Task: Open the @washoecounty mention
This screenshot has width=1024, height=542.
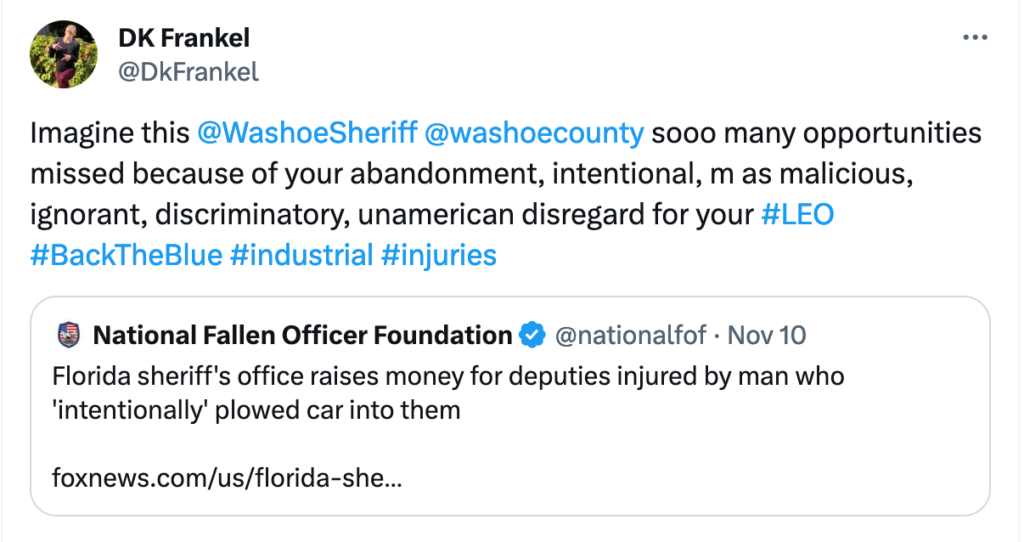Action: point(534,133)
